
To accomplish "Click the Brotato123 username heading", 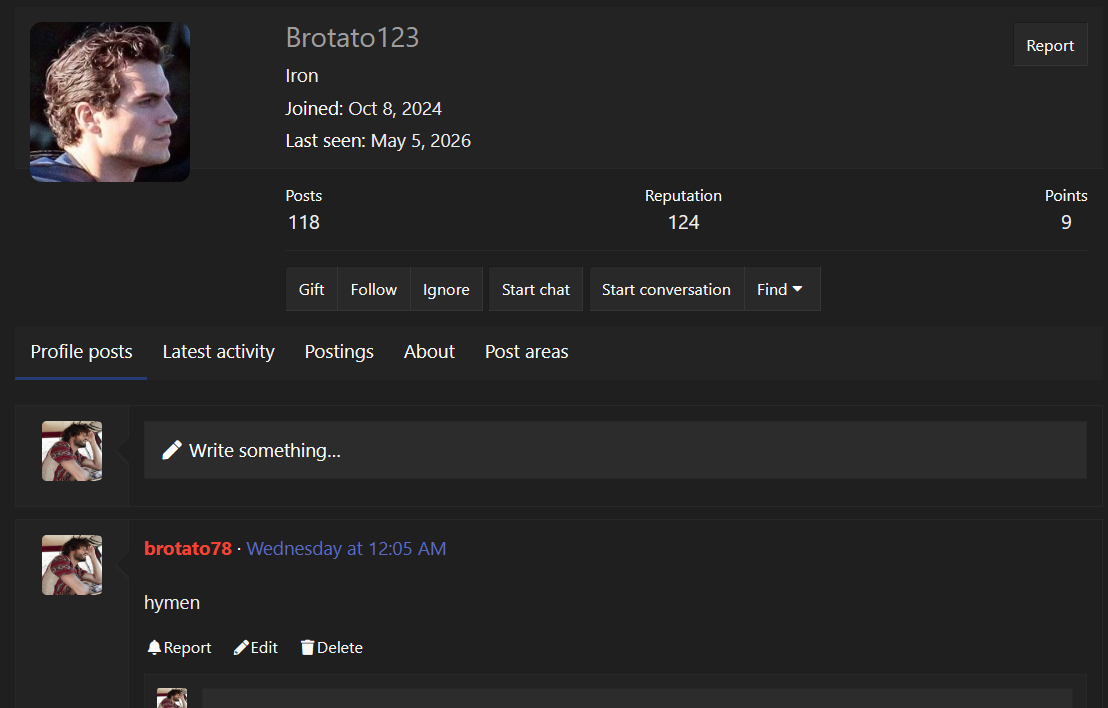I will (x=352, y=37).
